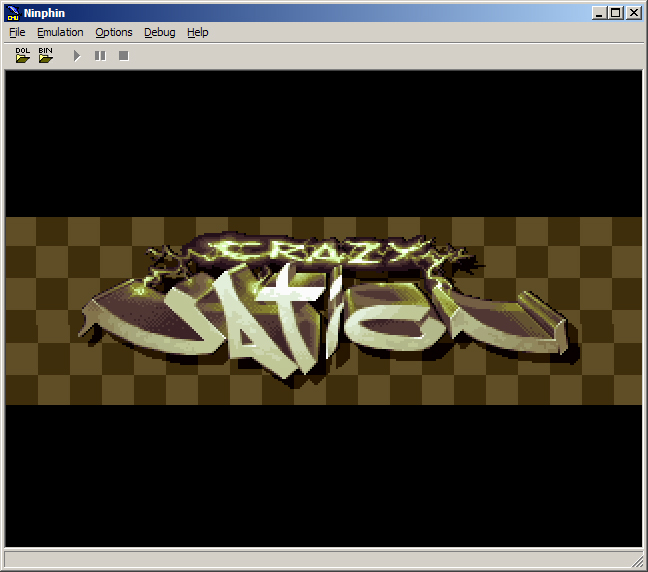Open the Options menu
The height and width of the screenshot is (572, 648).
(114, 32)
